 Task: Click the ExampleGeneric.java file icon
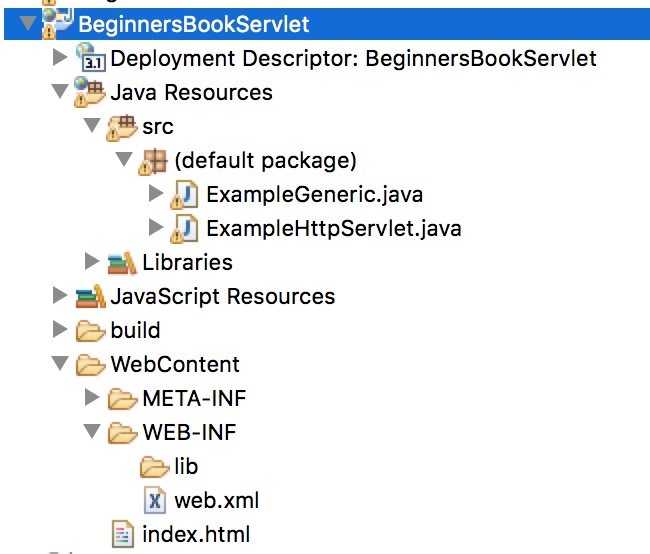[x=184, y=194]
